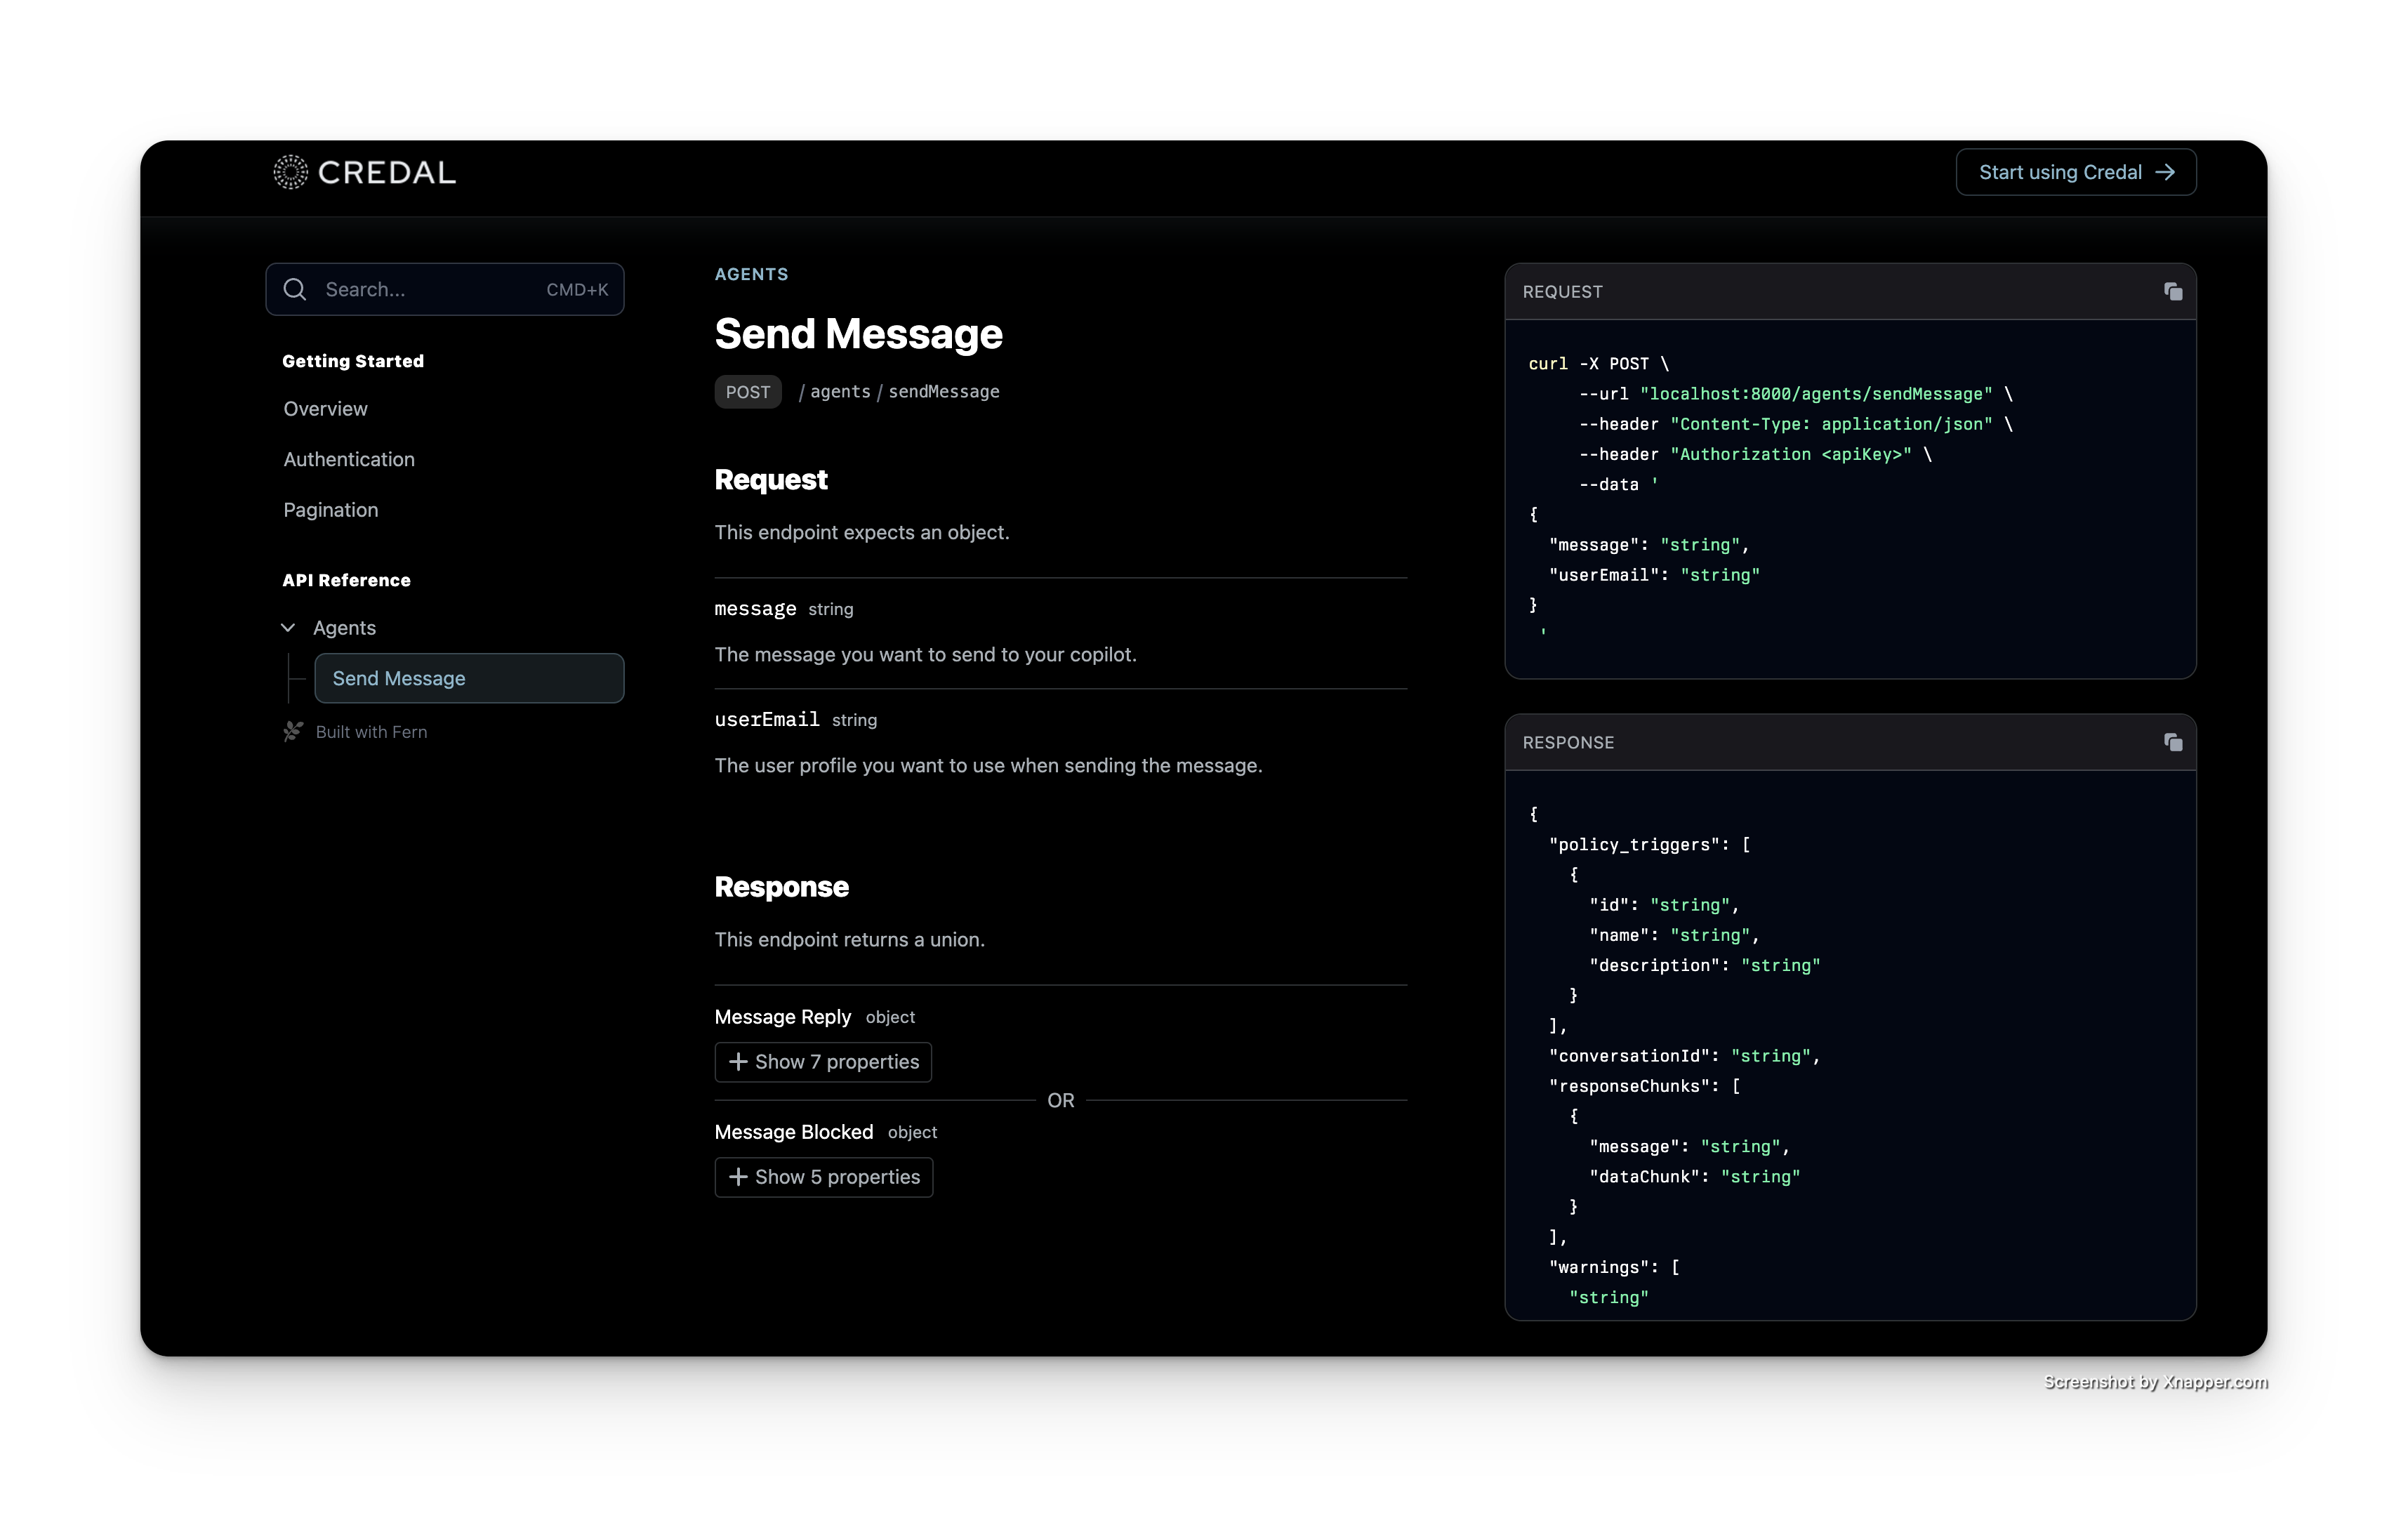This screenshot has width=2408, height=1532.
Task: Click the Fern leaf icon
Action: tap(293, 732)
